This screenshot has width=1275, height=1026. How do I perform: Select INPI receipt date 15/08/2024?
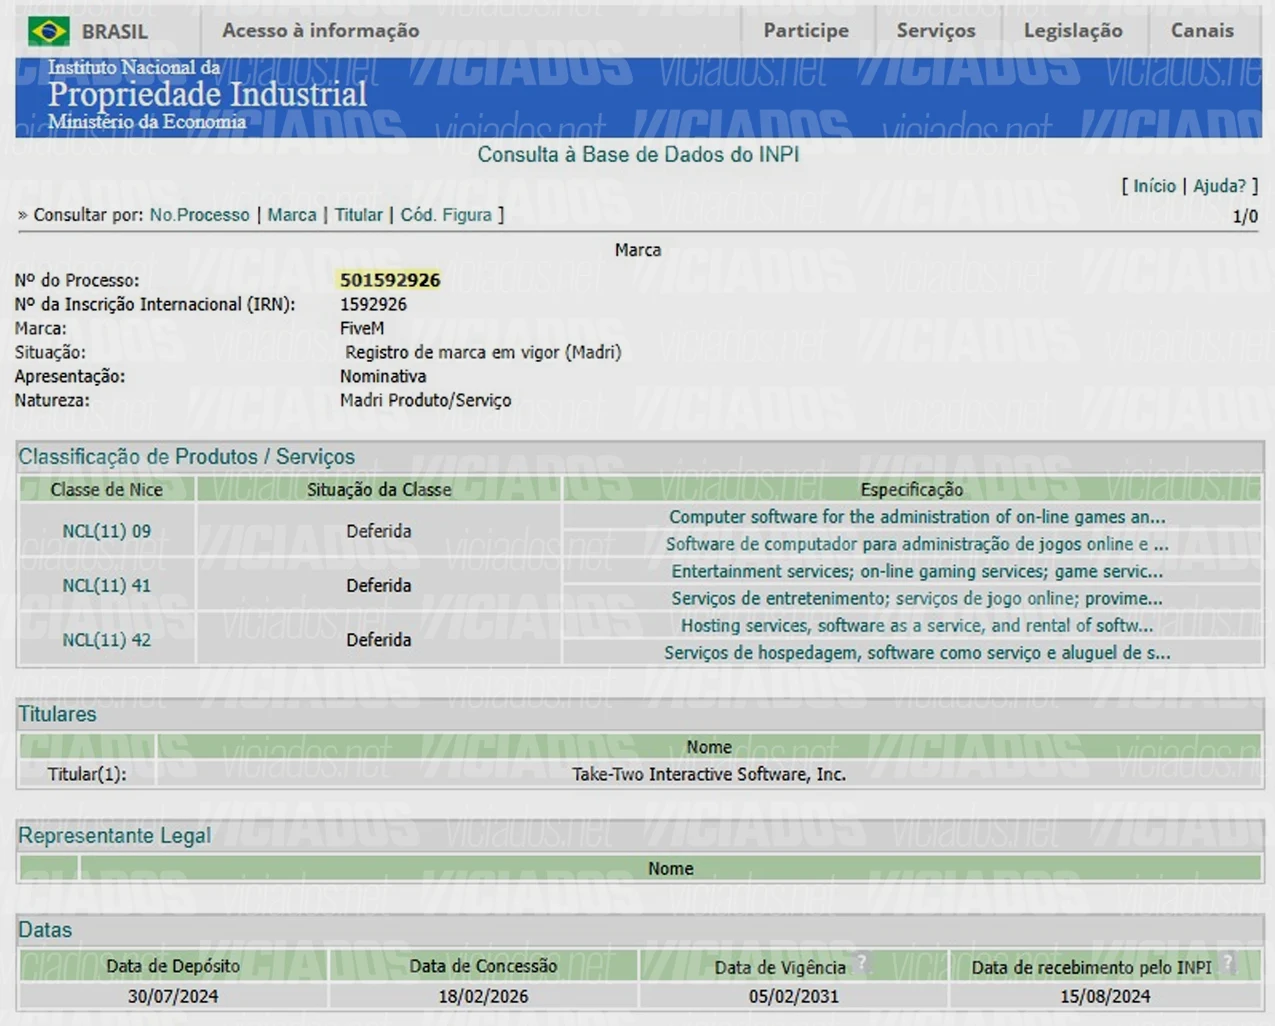point(1105,996)
